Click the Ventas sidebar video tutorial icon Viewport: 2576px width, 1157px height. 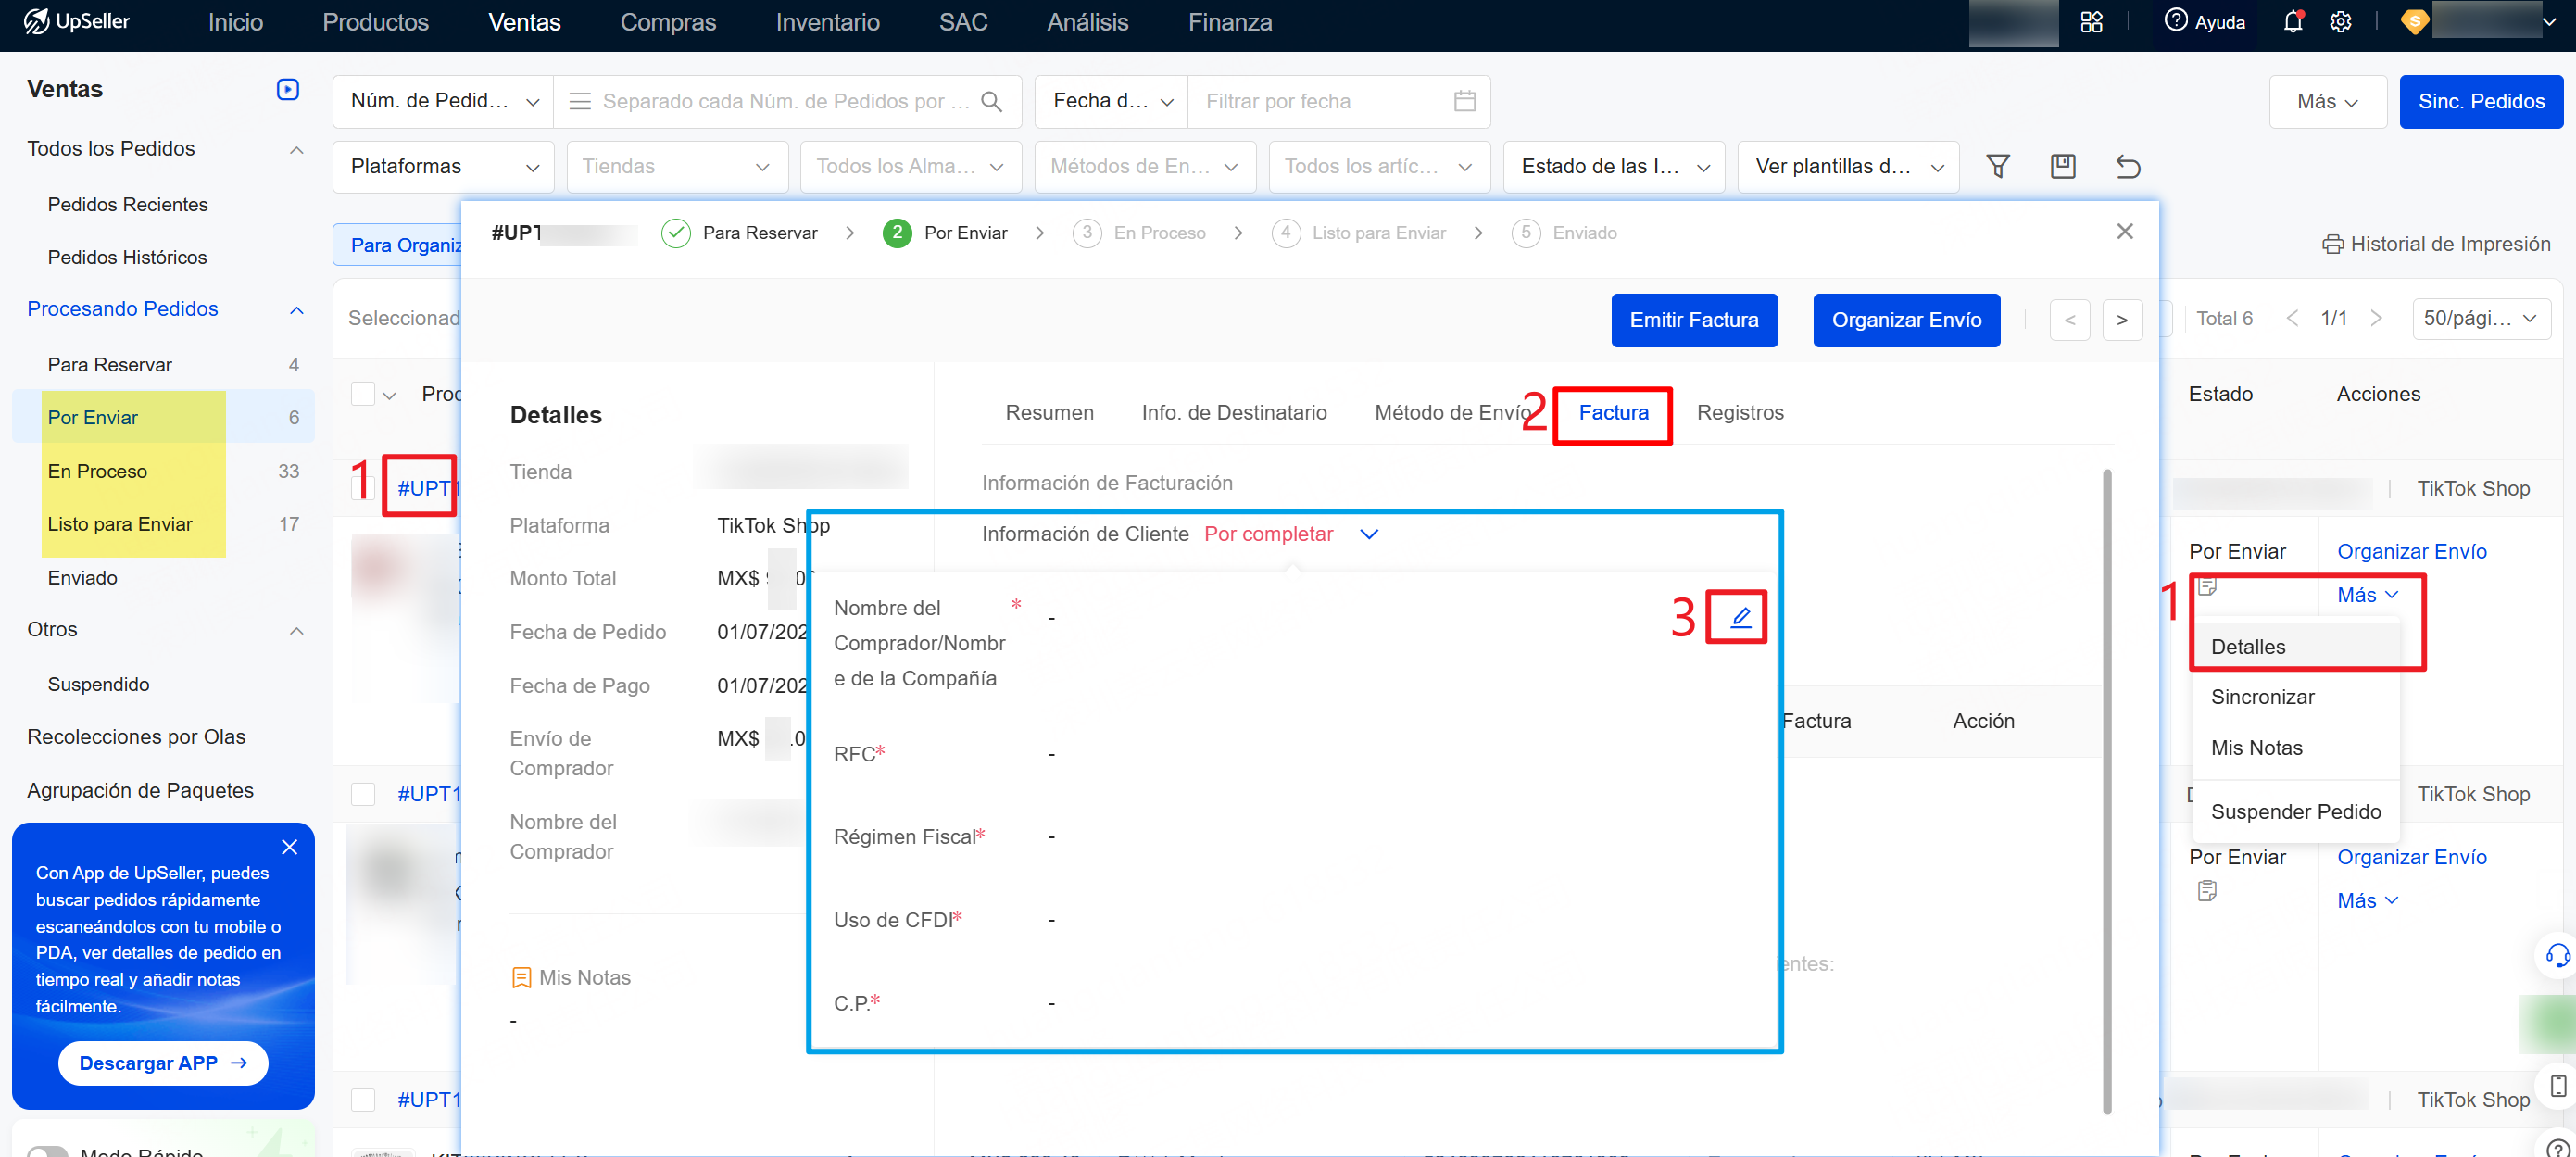287,89
